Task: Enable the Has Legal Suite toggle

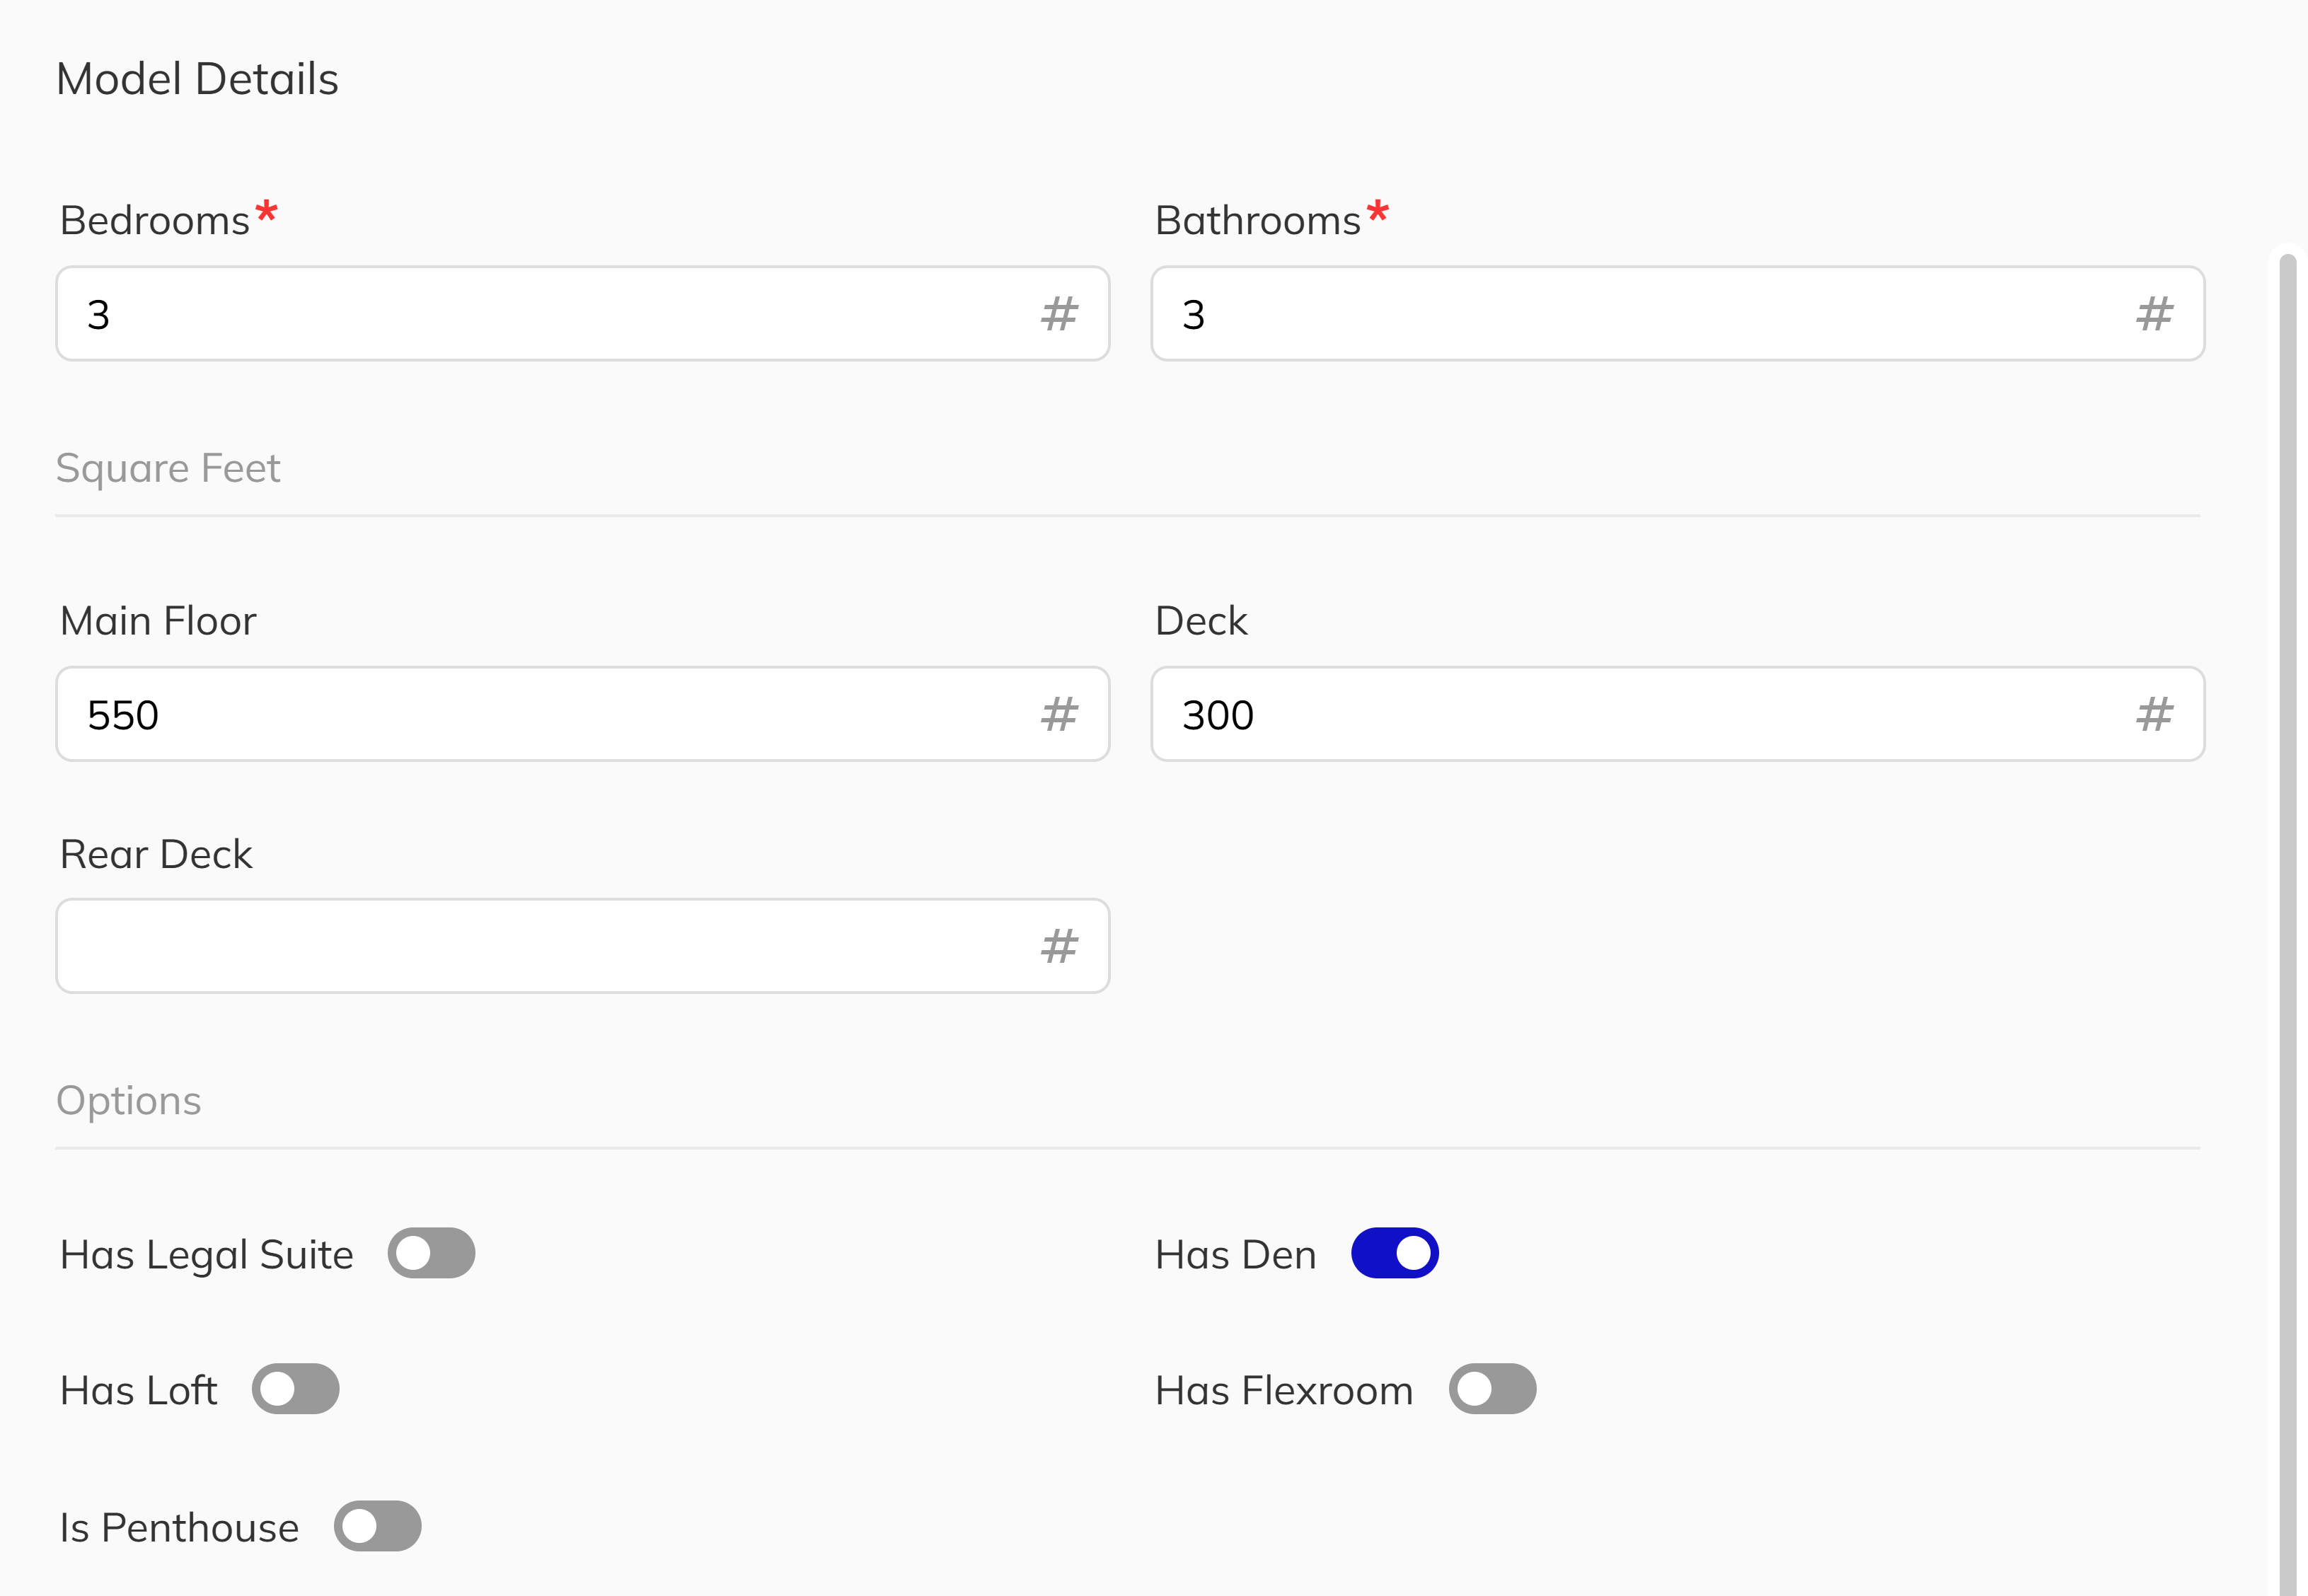Action: click(431, 1253)
